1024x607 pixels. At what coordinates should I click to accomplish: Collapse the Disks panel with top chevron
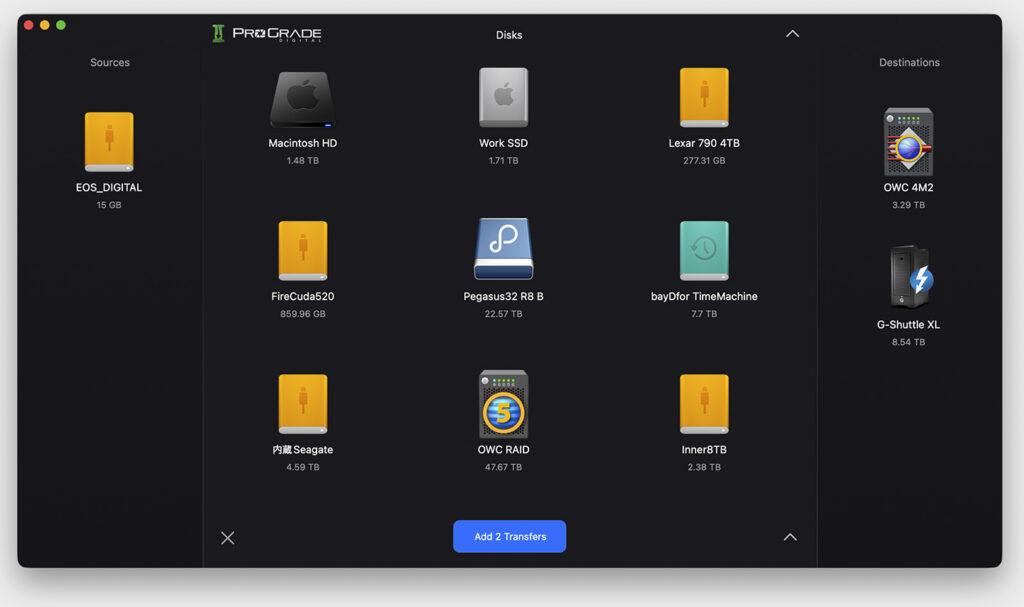(792, 34)
